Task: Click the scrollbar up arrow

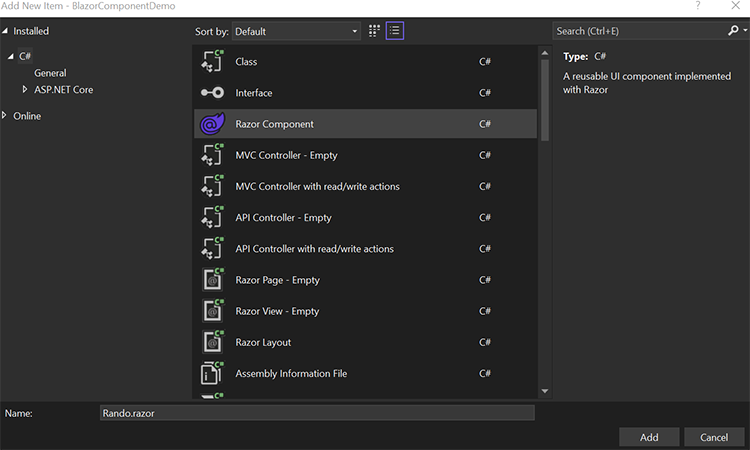Action: [545, 53]
